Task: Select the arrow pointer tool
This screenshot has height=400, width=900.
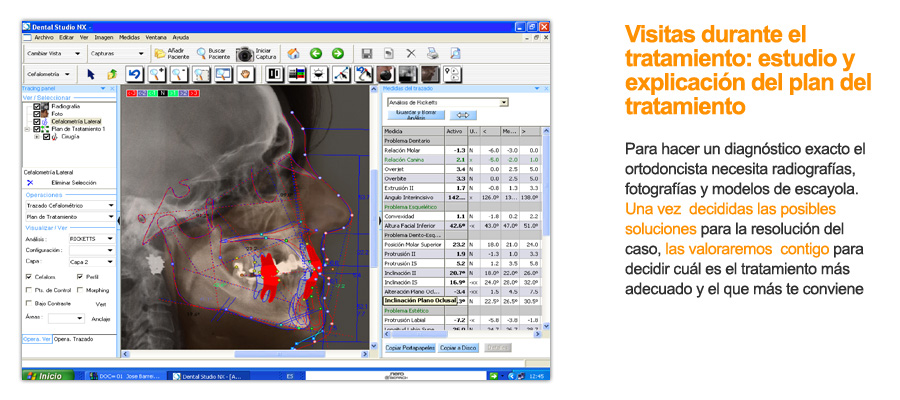Action: click(91, 75)
